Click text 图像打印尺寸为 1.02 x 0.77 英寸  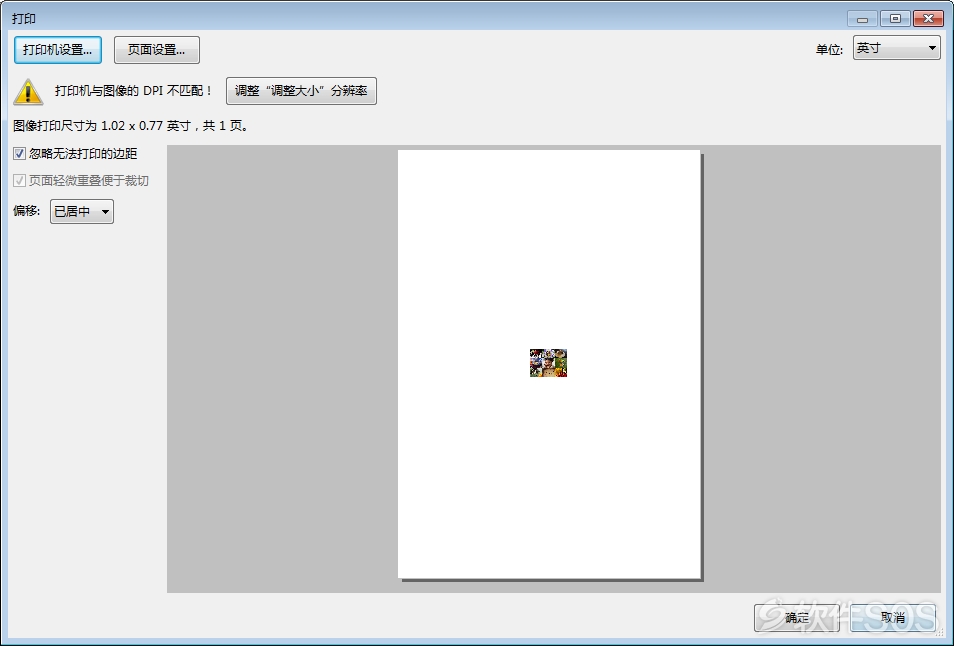tap(102, 126)
